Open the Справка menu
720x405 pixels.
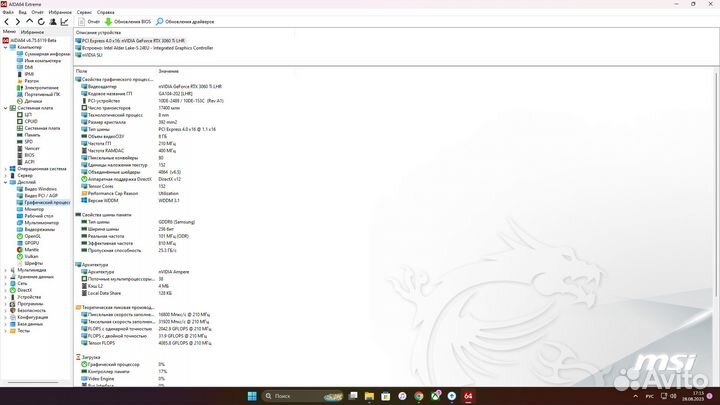(106, 12)
